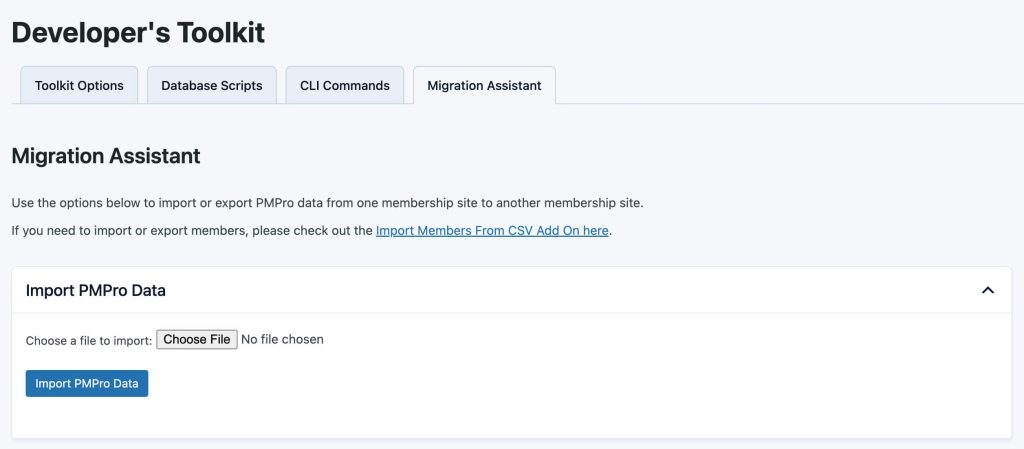This screenshot has width=1024, height=449.
Task: Click the "No file chosen" file field text
Action: coord(283,340)
